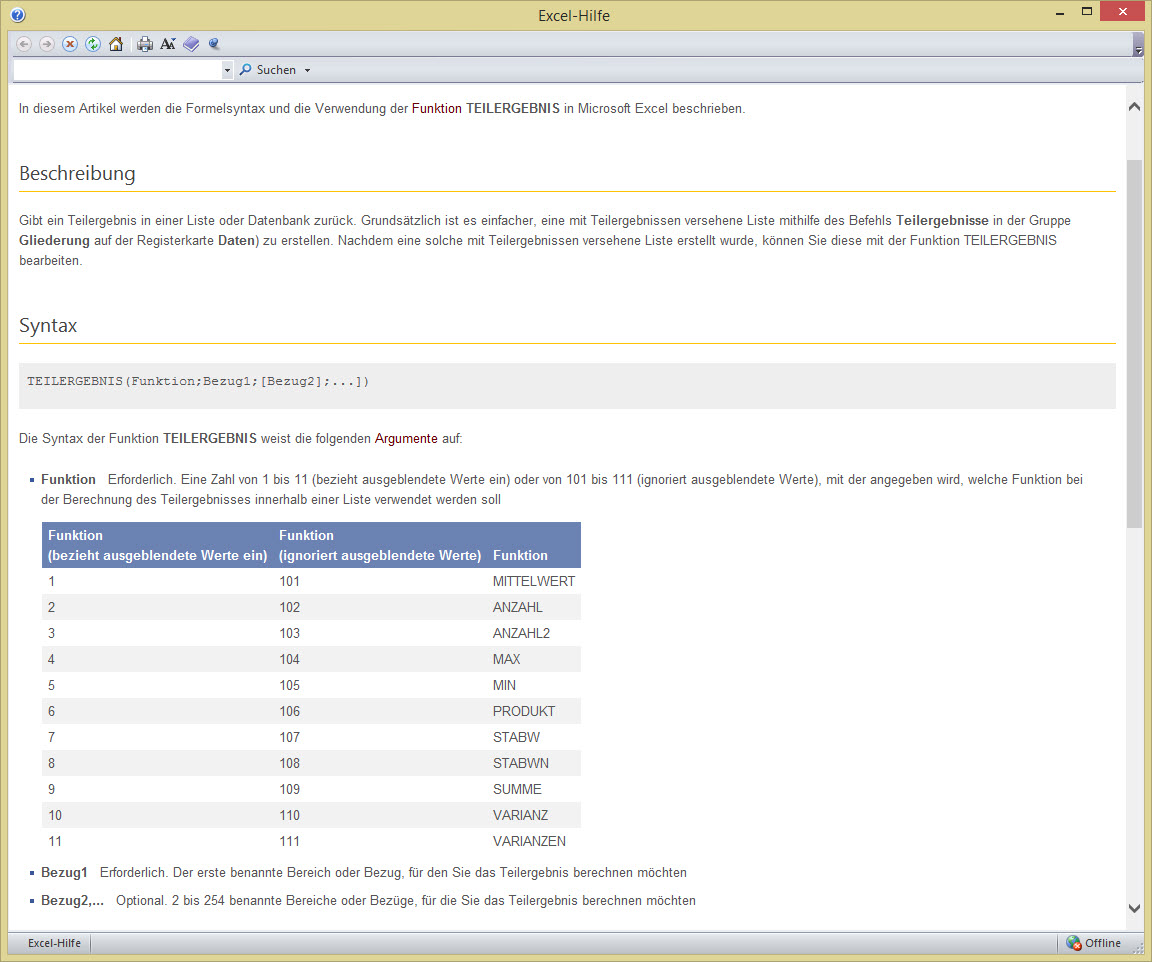Open the toolbar options overflow arrow

click(x=1138, y=47)
